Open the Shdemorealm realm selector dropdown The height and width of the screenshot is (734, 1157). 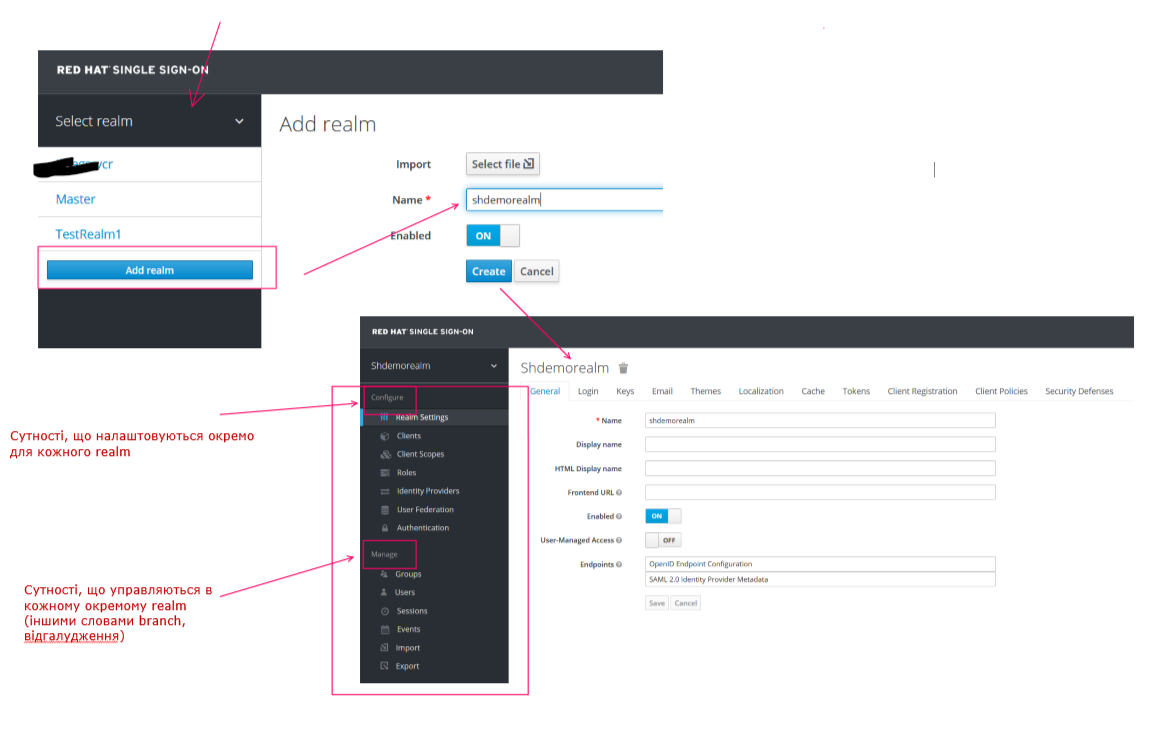[433, 366]
